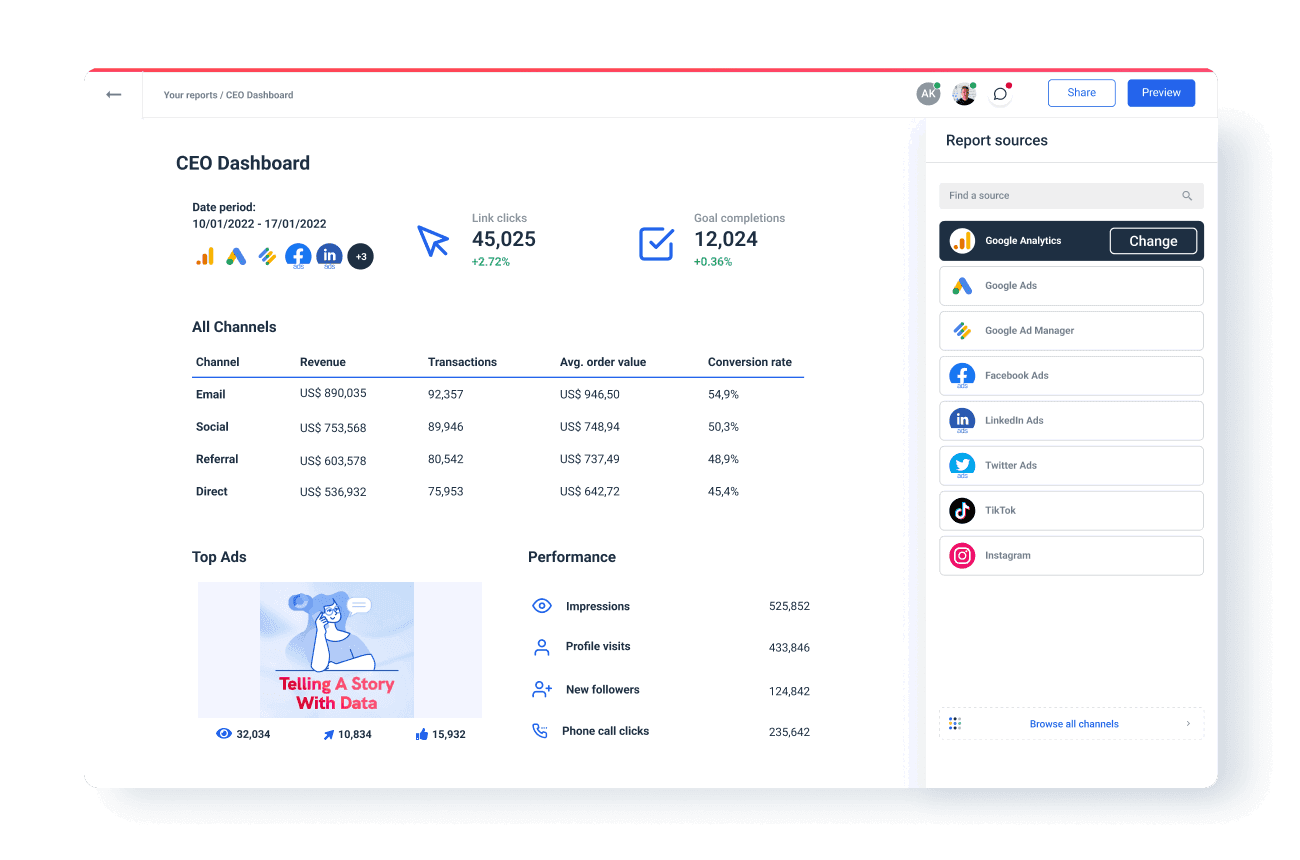The height and width of the screenshot is (860, 1300).
Task: Select Google Ads in Report sources
Action: (x=1070, y=285)
